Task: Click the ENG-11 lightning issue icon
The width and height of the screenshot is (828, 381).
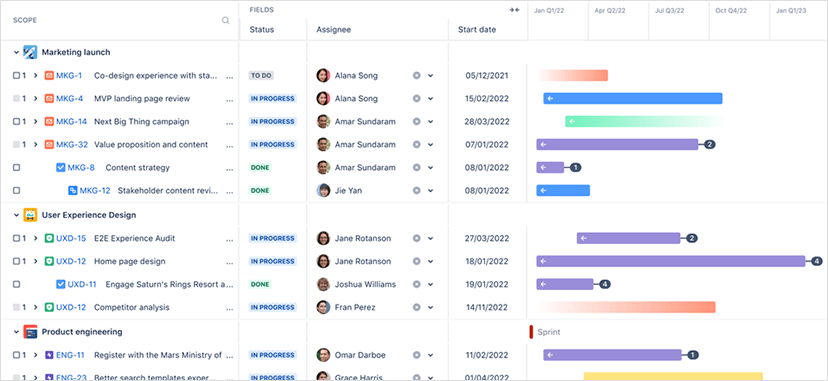Action: pyautogui.click(x=49, y=355)
